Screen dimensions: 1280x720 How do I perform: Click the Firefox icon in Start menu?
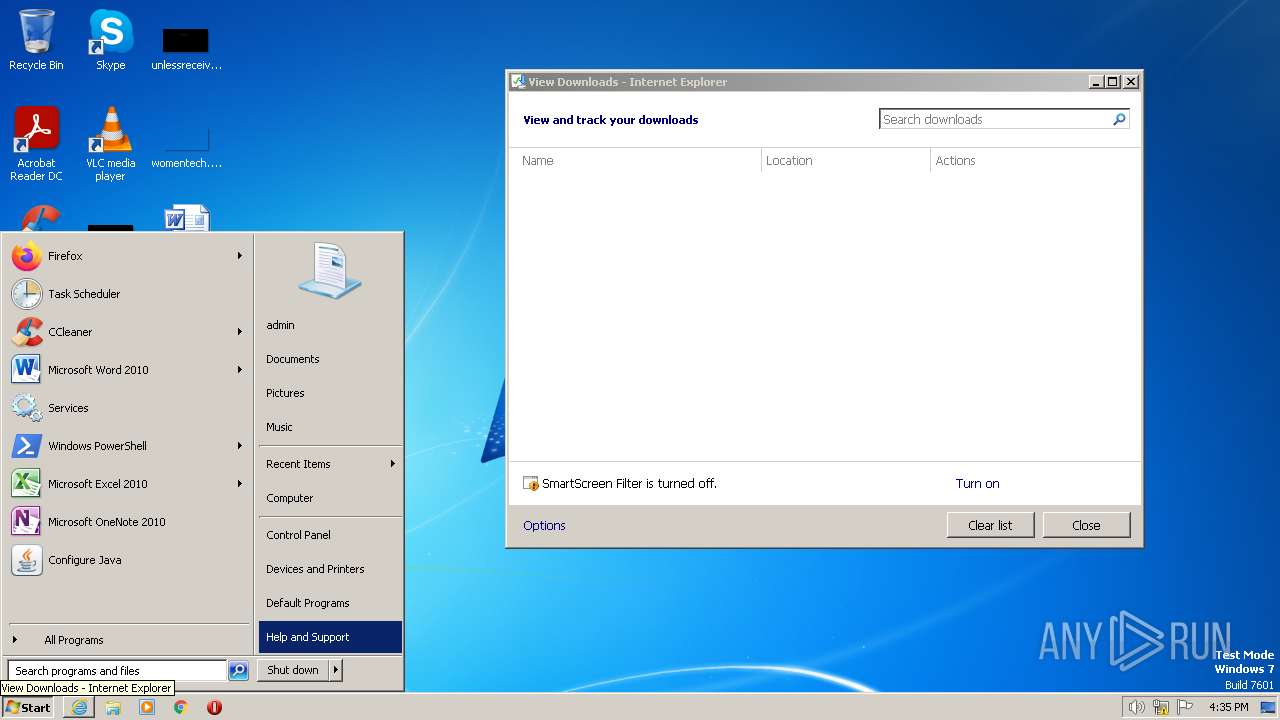point(27,256)
